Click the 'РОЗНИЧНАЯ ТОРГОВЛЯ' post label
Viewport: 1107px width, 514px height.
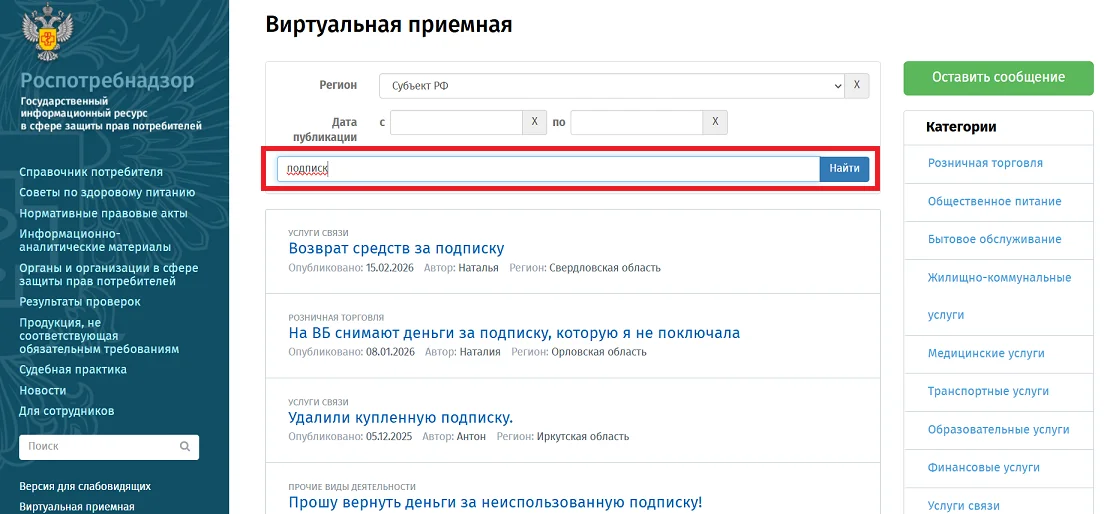pyautogui.click(x=336, y=318)
